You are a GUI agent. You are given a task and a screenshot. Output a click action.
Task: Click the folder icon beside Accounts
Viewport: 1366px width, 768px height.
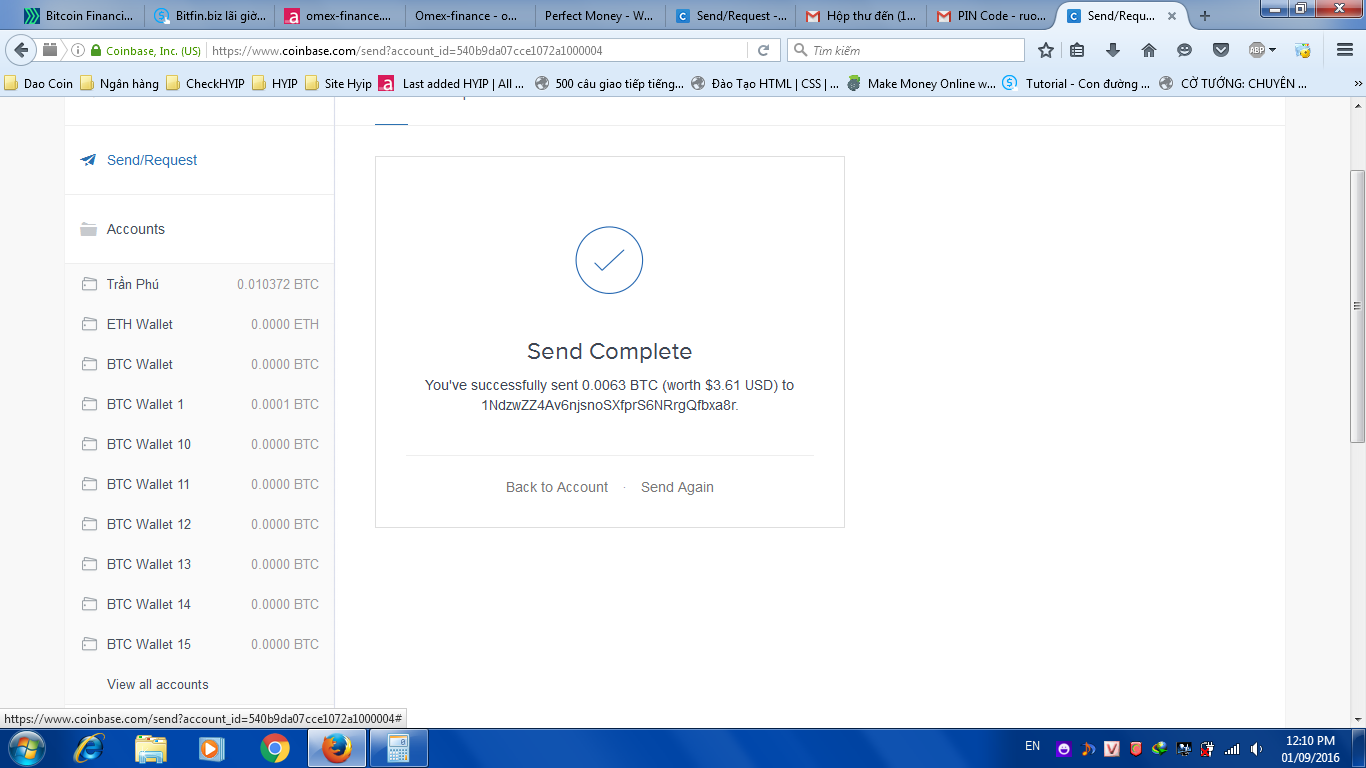88,229
